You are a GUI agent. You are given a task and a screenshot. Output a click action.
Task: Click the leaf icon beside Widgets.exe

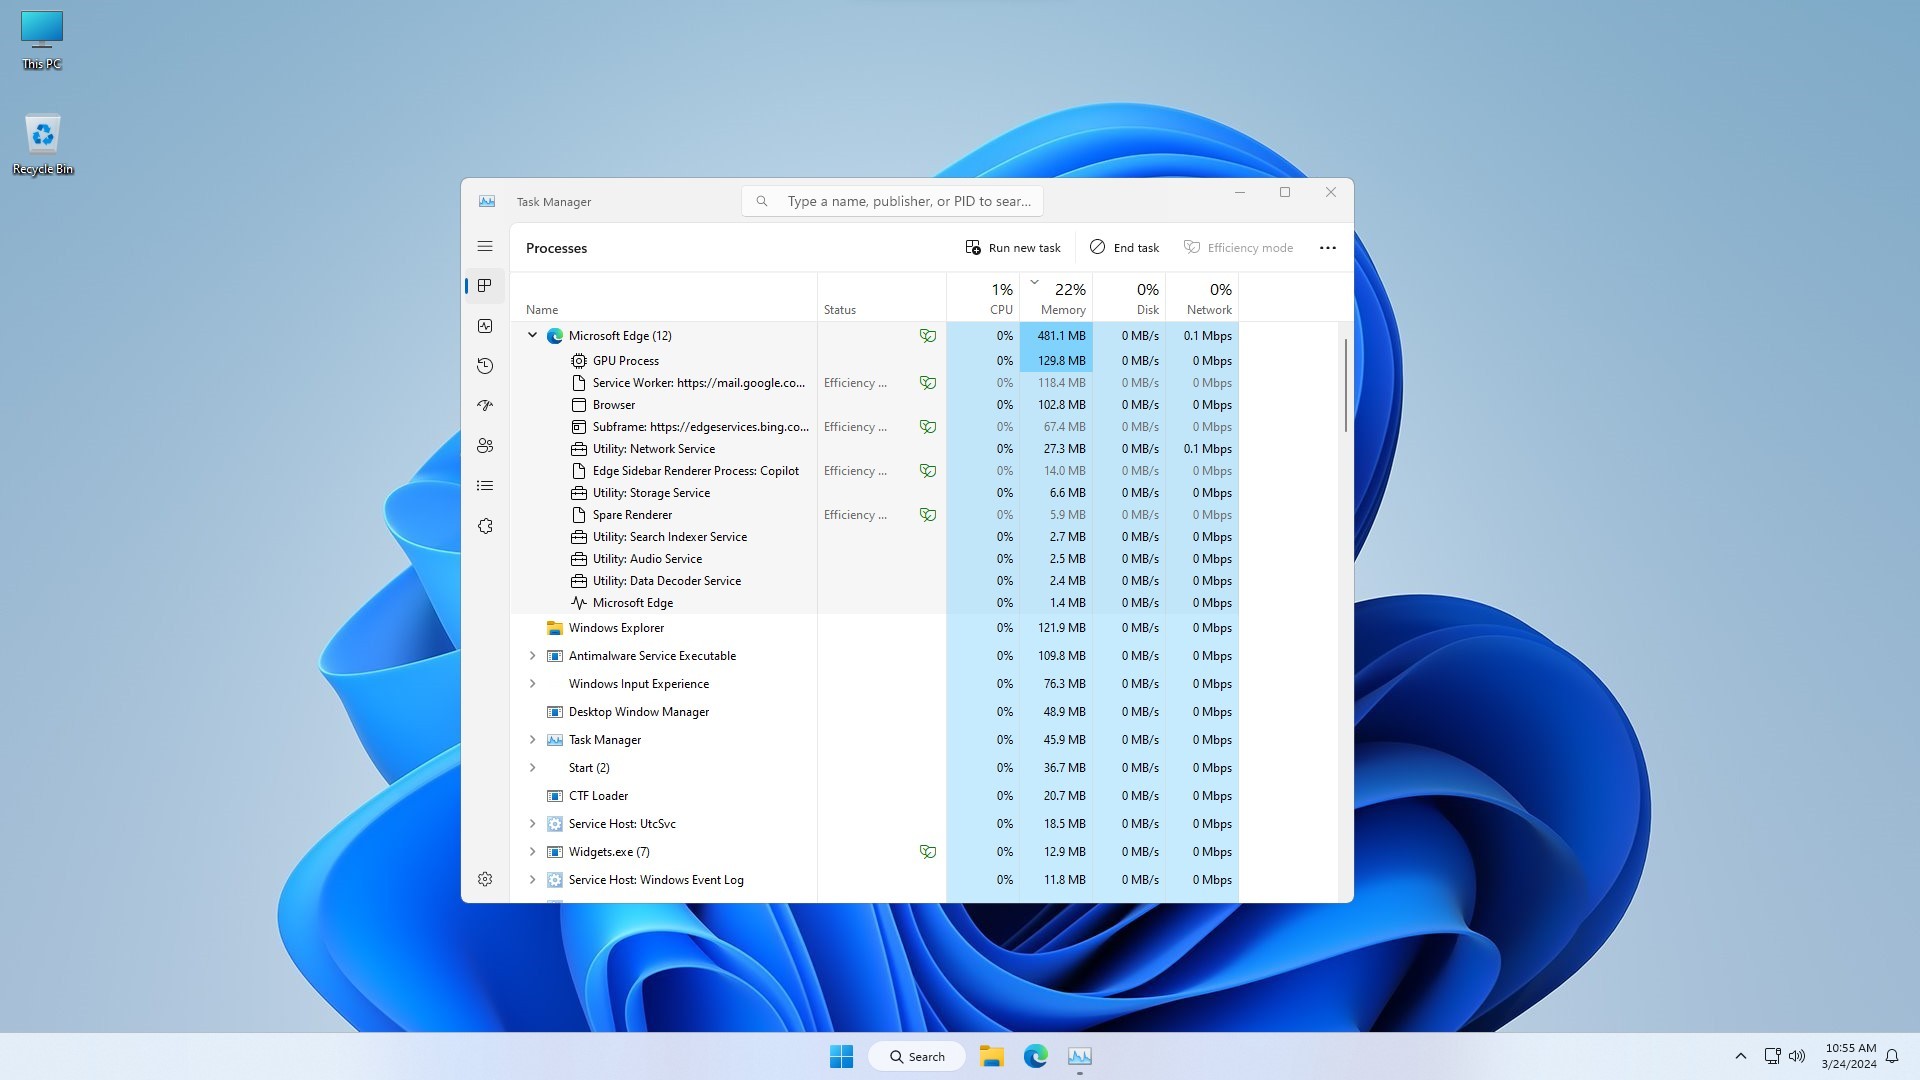[x=928, y=851]
